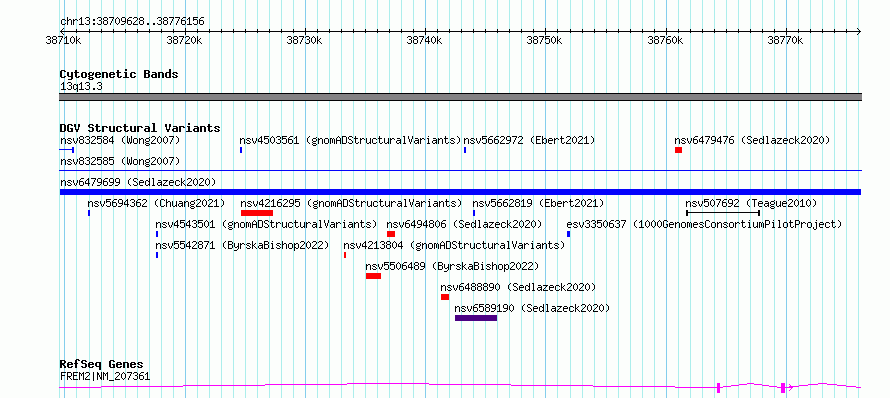890x398 pixels.
Task: Select nsv507692 (Teague2010) label
Action: click(751, 203)
